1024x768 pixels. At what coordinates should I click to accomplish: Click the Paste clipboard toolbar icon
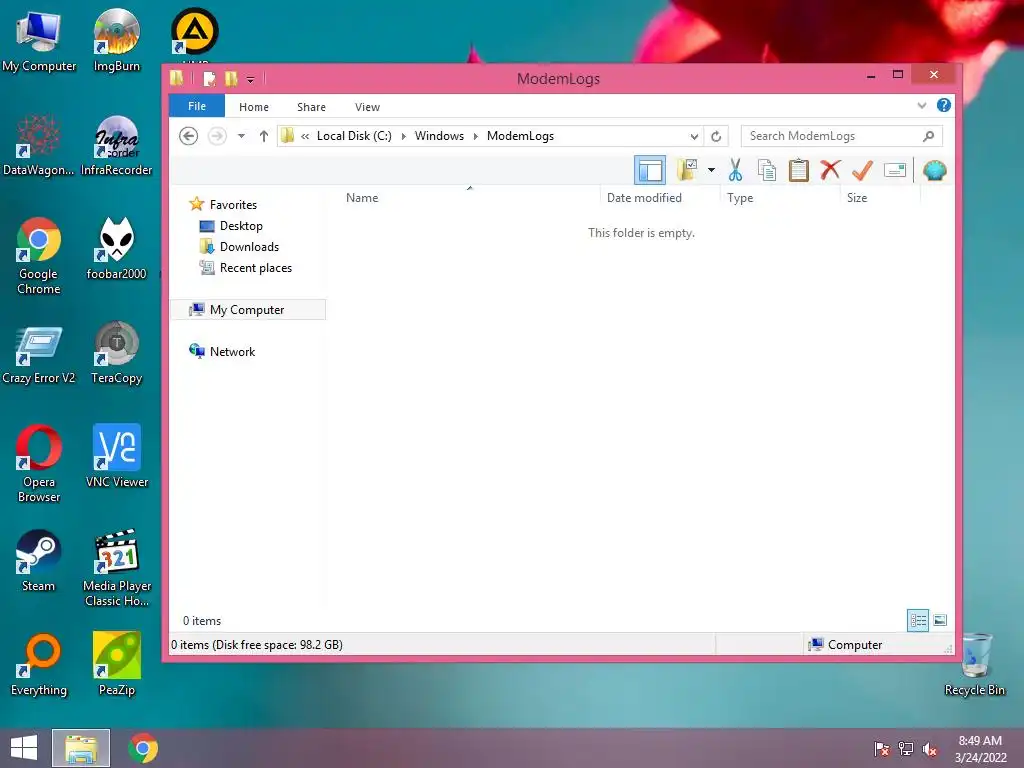click(798, 170)
